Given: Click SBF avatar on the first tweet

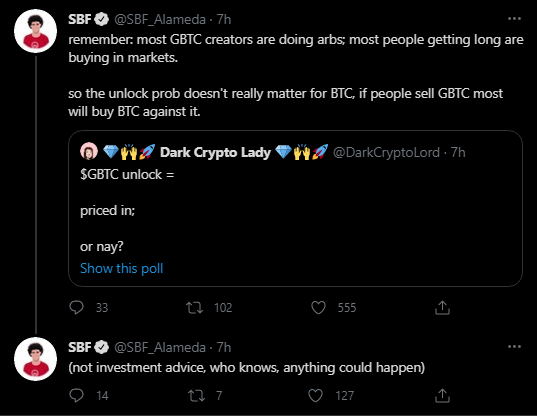Looking at the screenshot, I should tap(35, 31).
